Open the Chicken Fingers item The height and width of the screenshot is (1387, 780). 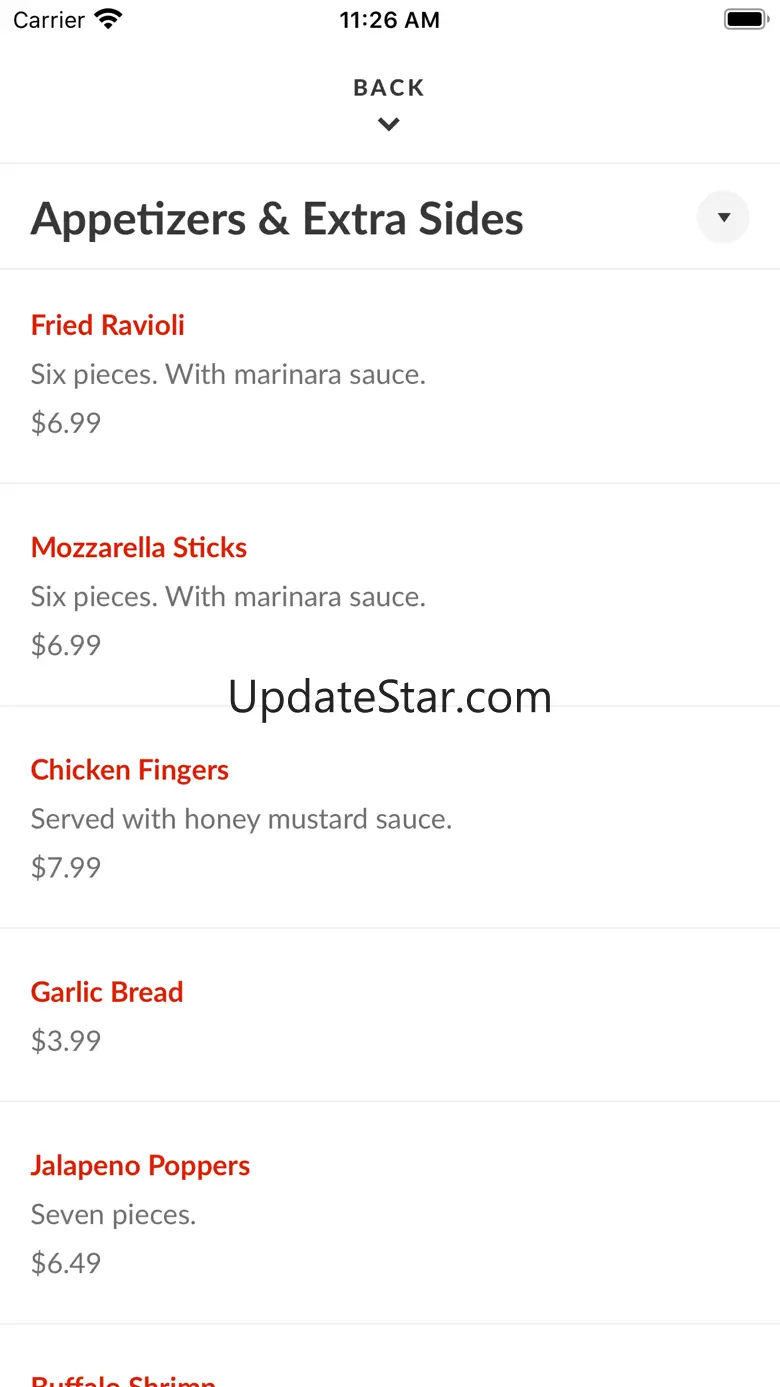[x=390, y=817]
